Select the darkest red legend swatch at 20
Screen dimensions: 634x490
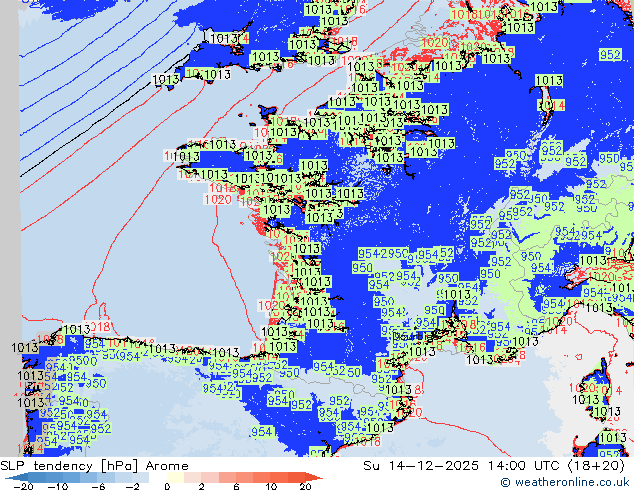click(313, 478)
